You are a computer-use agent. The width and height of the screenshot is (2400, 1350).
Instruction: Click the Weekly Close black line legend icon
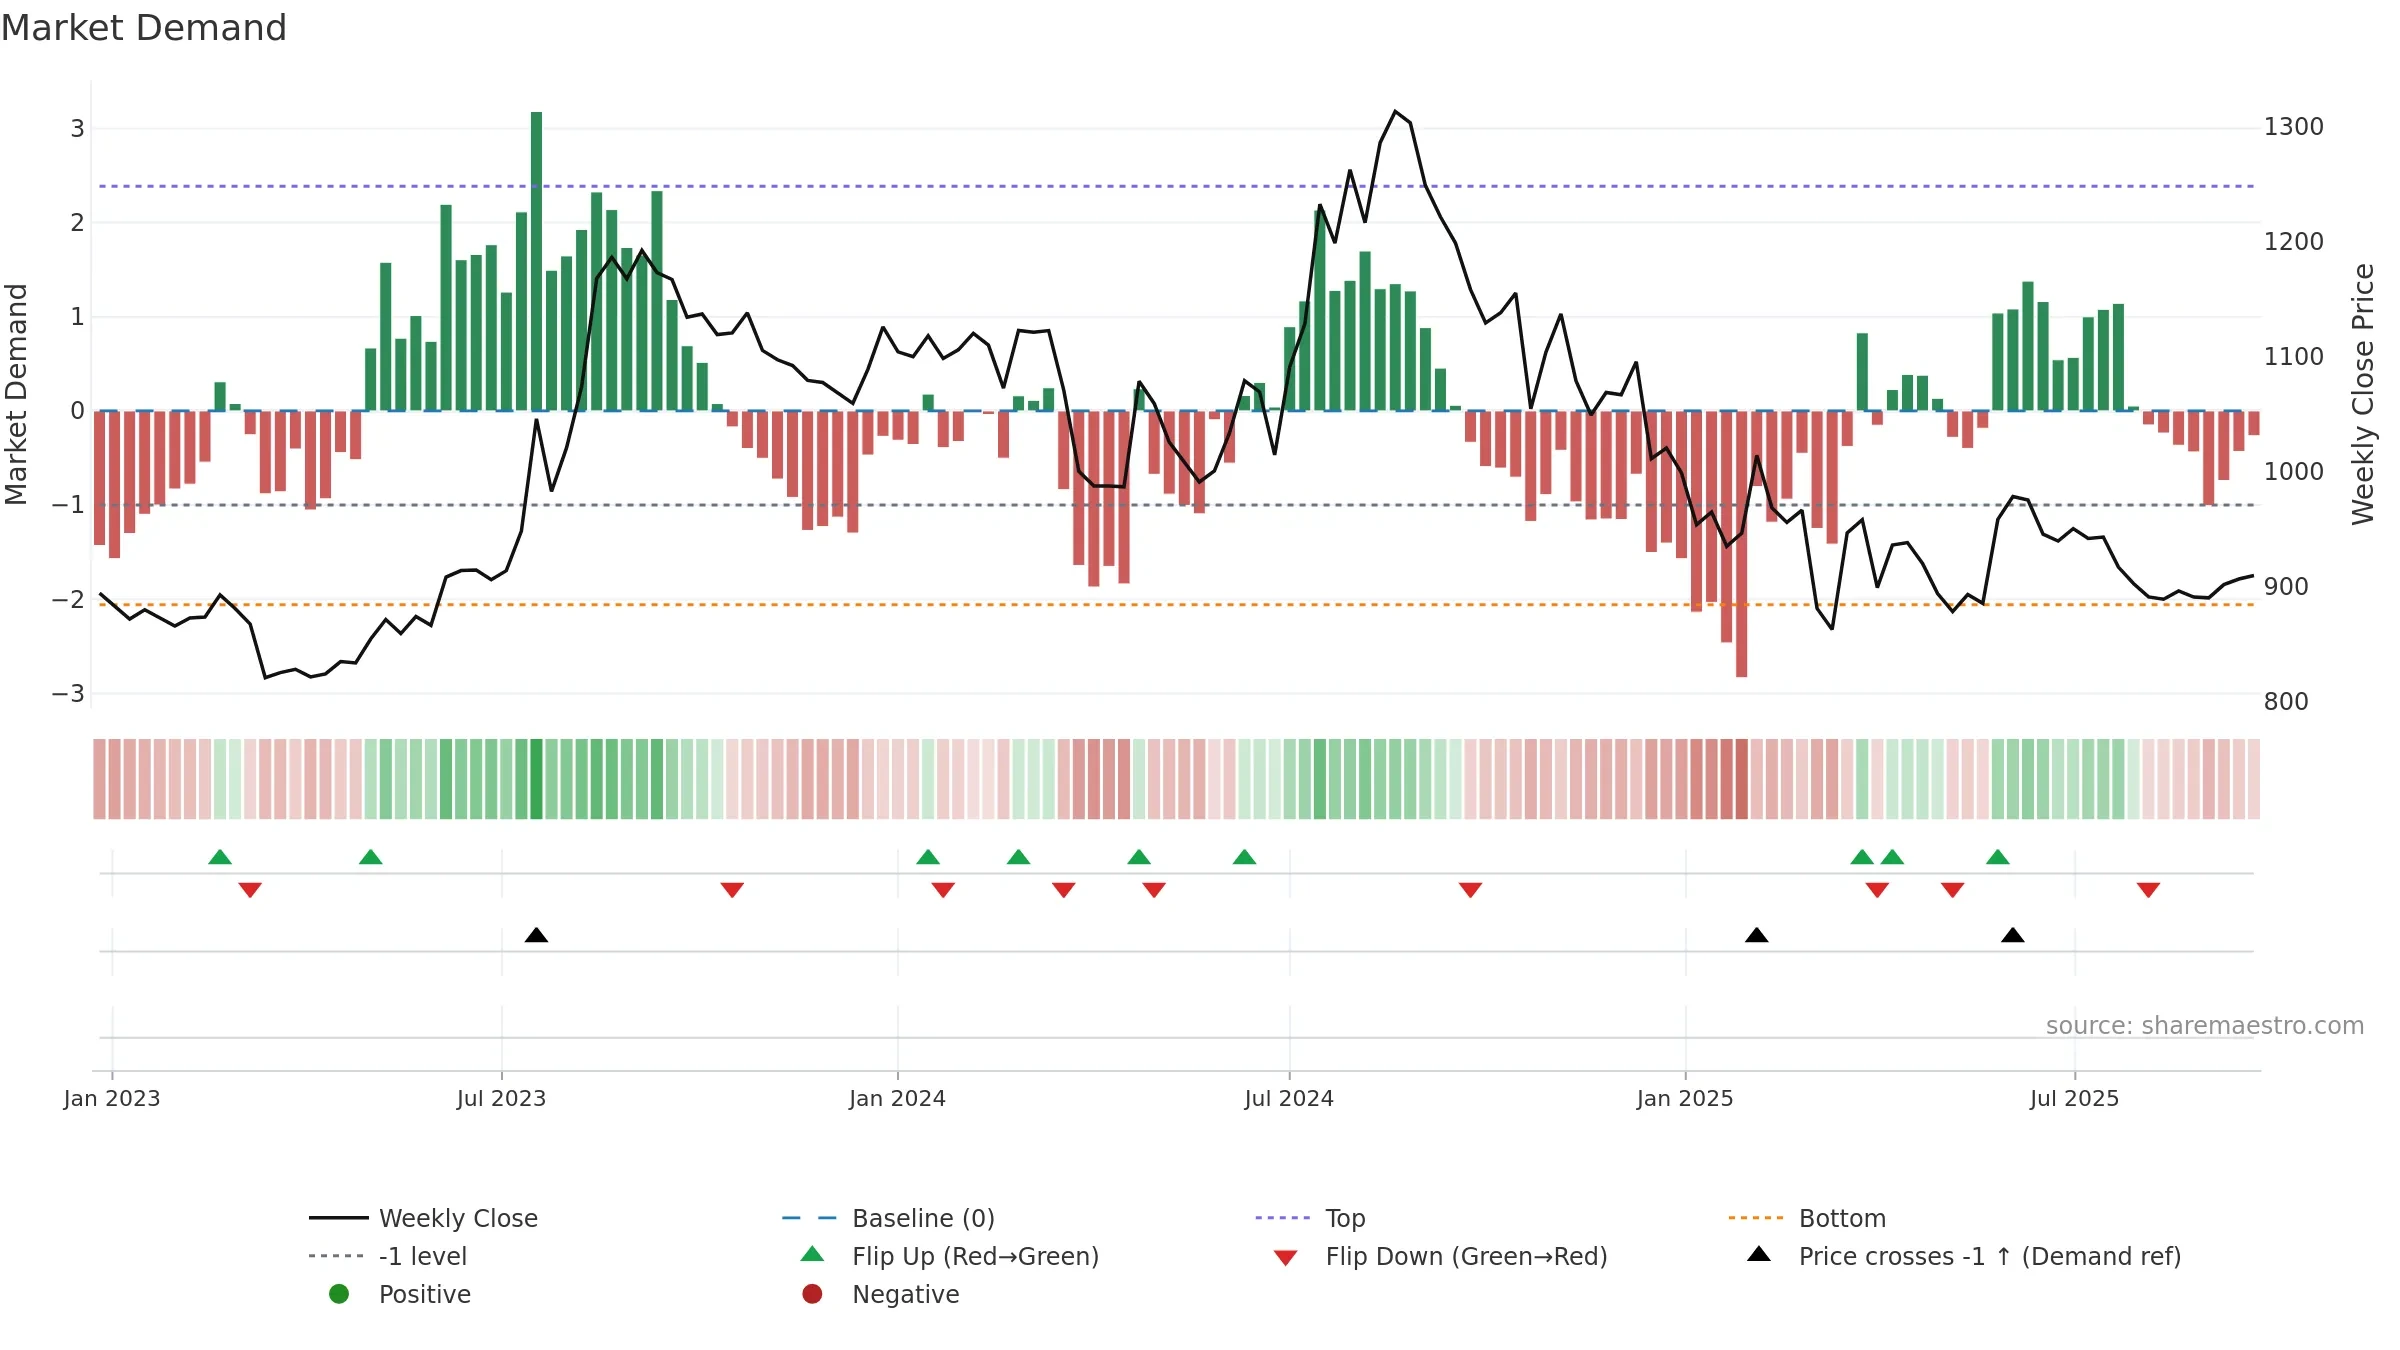pos(339,1218)
